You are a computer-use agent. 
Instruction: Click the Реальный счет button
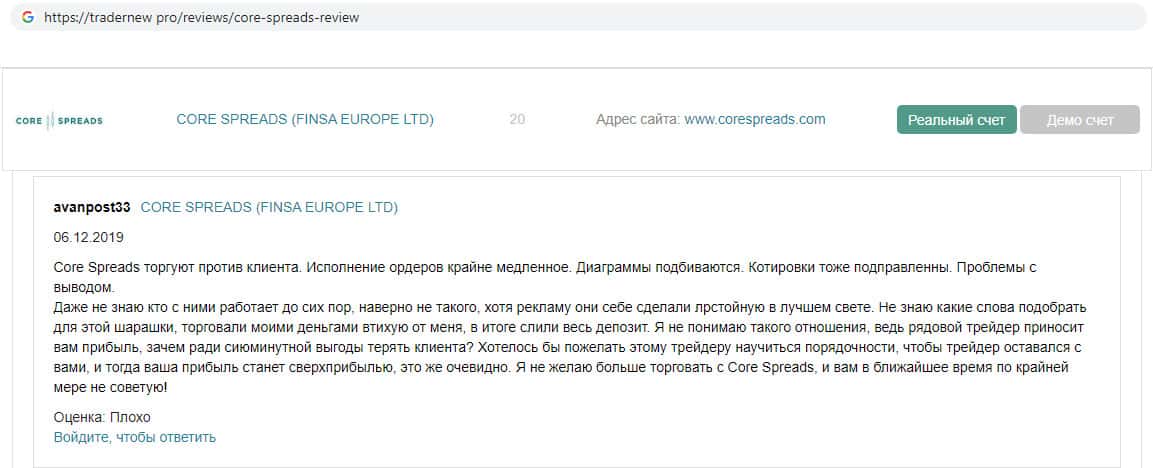coord(957,120)
